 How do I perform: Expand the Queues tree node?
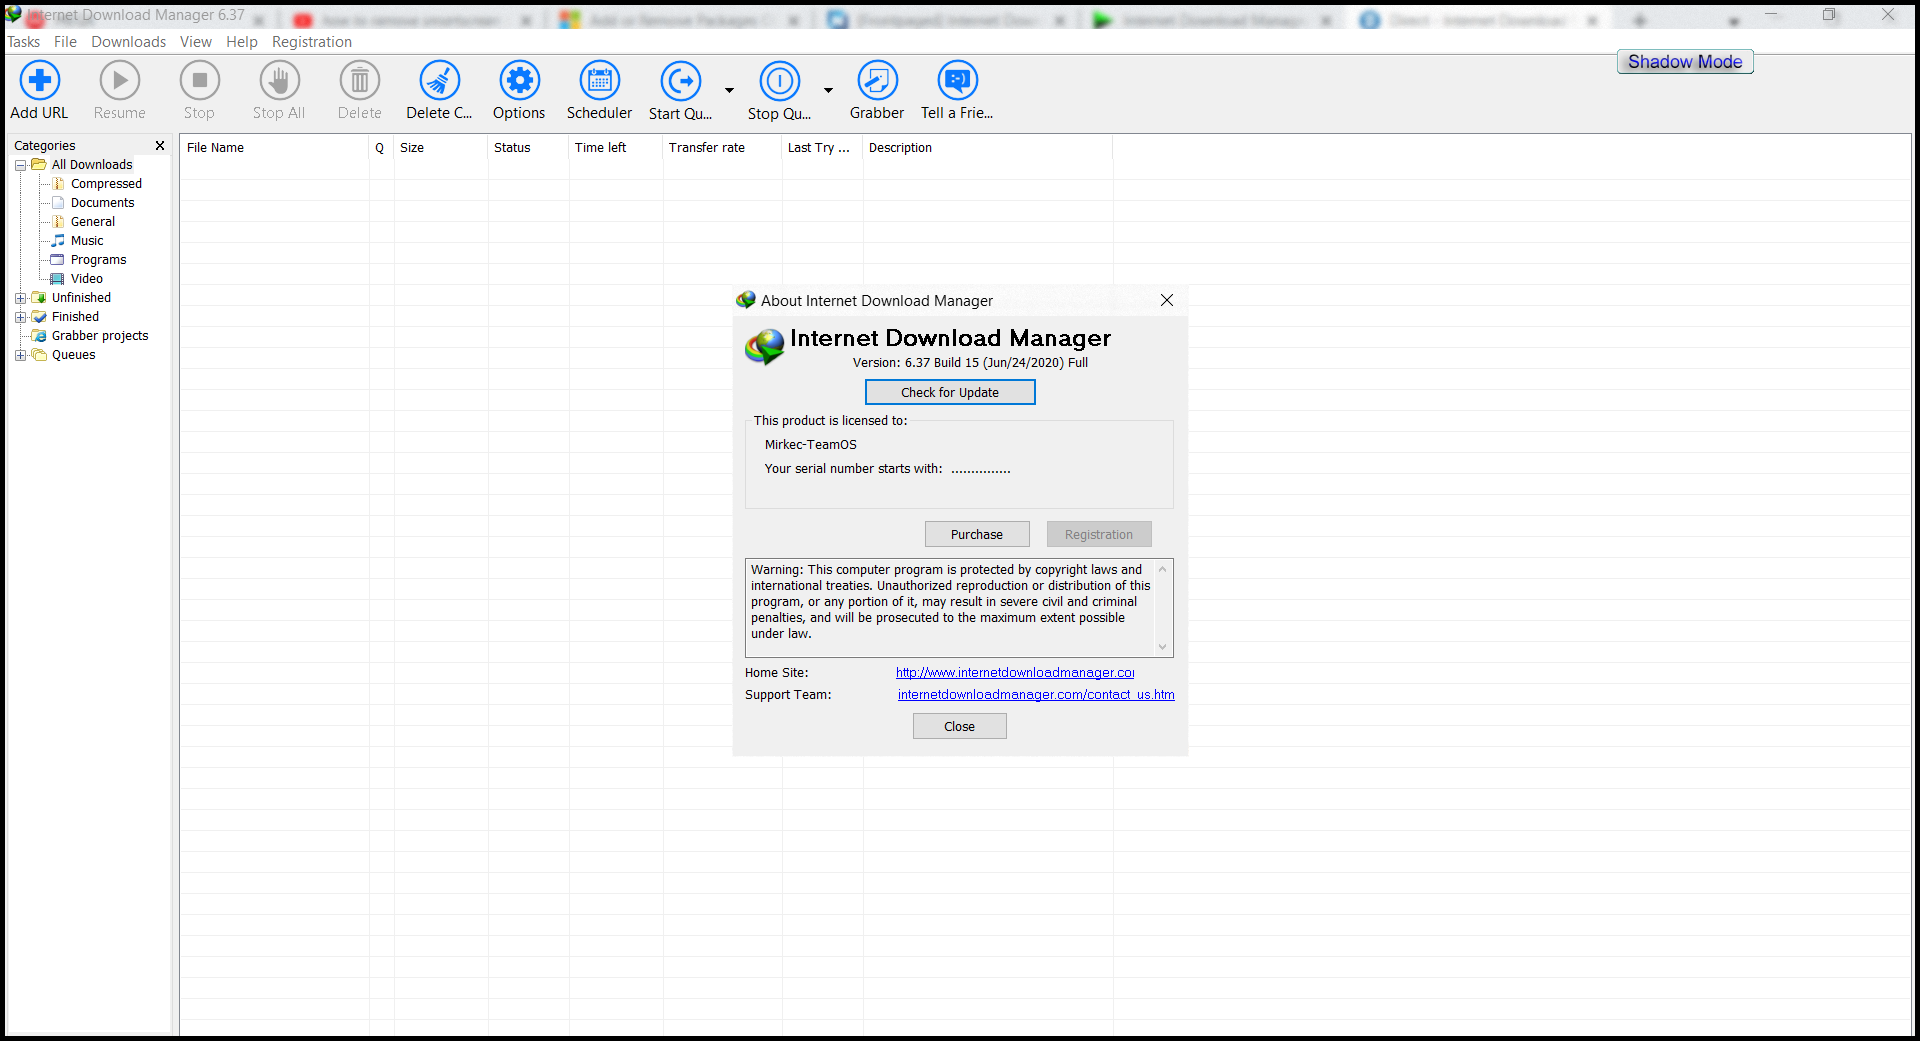point(20,355)
